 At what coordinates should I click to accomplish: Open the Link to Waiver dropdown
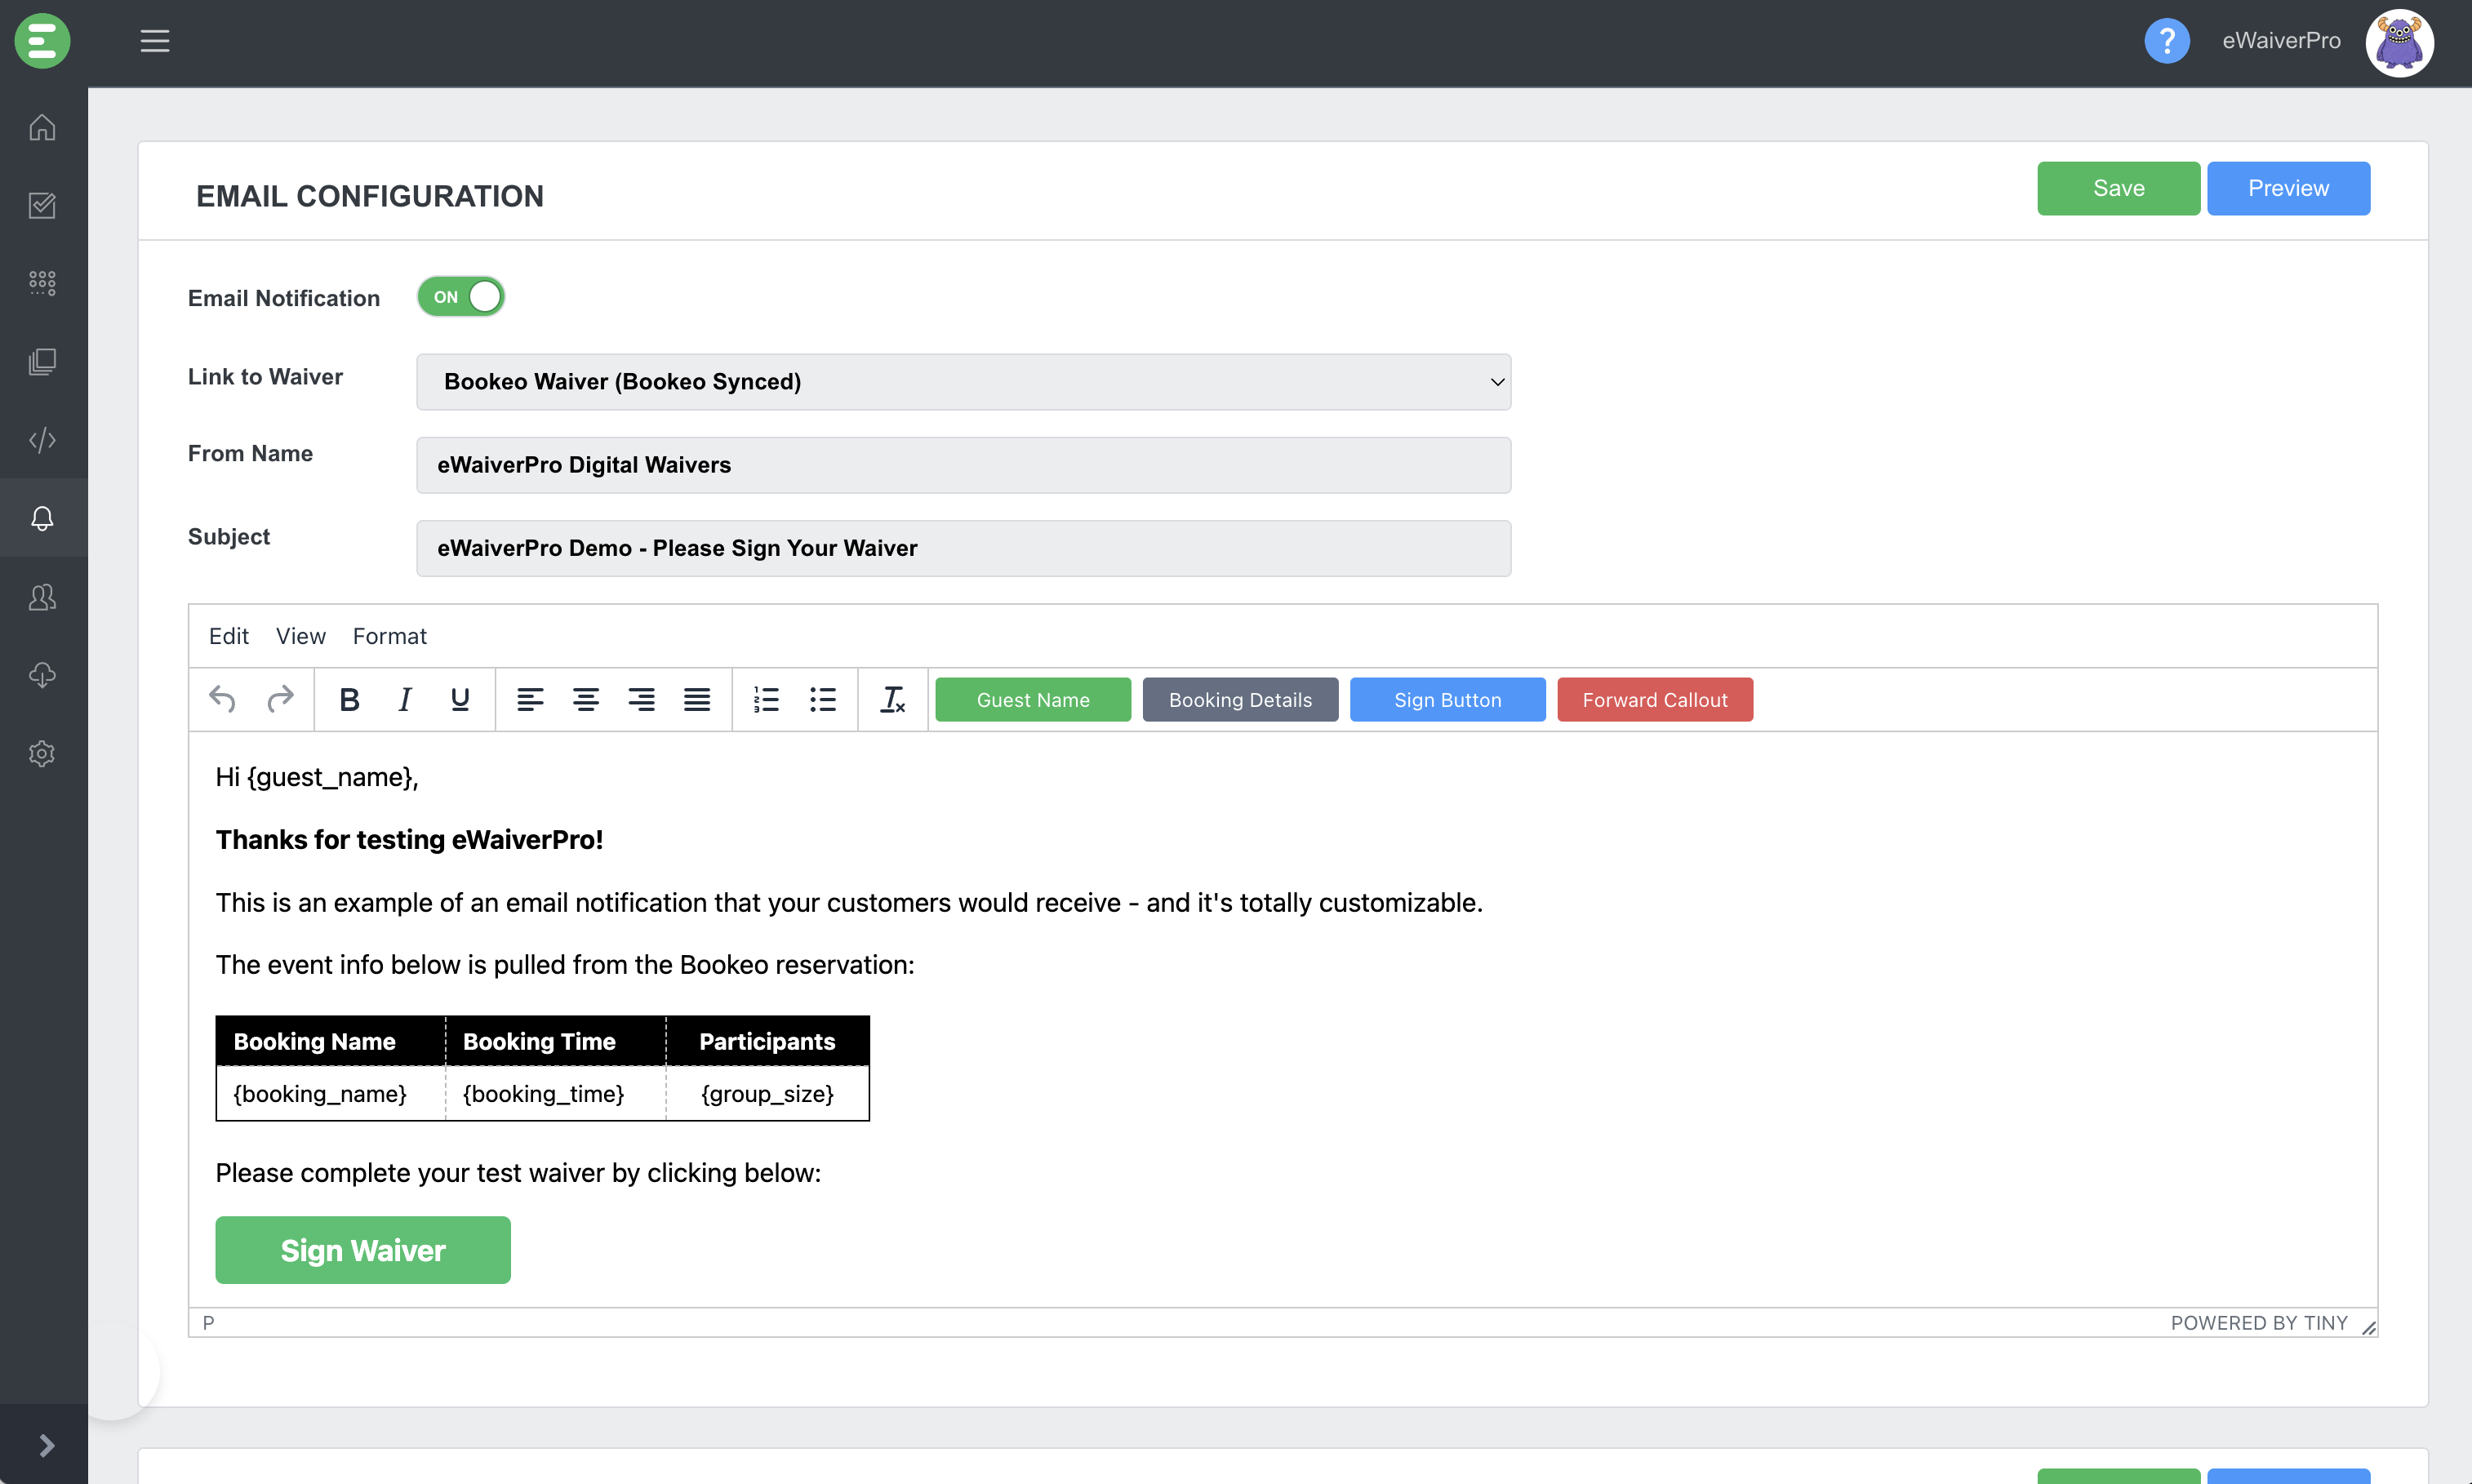[x=963, y=381]
